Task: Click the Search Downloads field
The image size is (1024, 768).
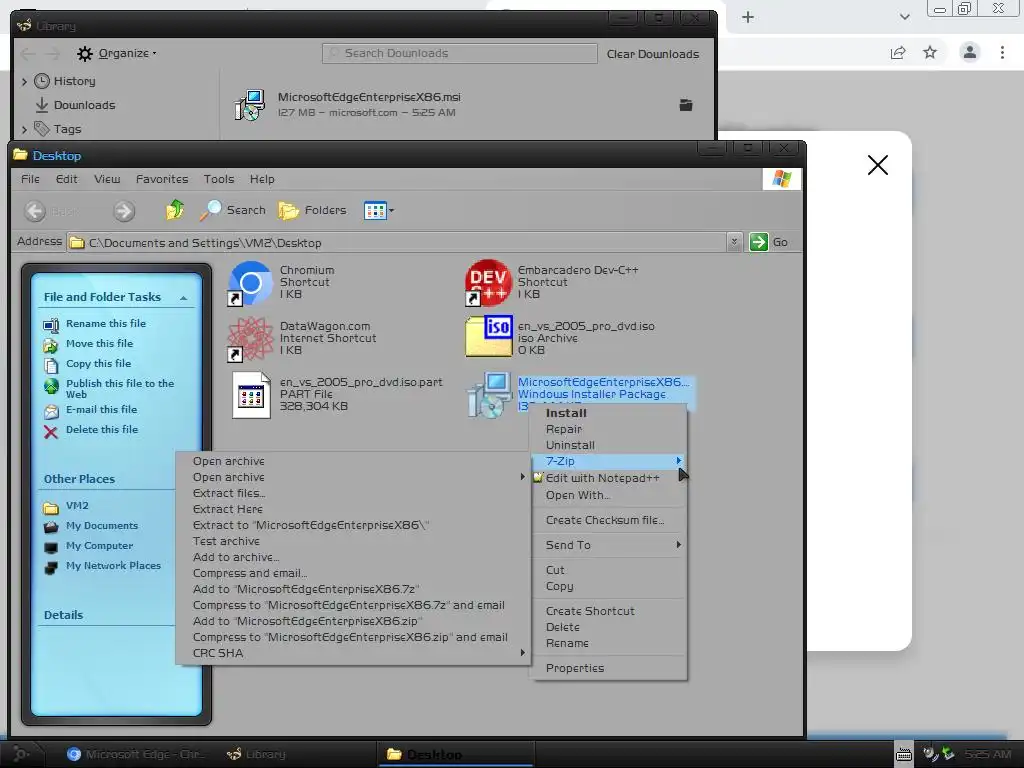Action: pyautogui.click(x=459, y=54)
